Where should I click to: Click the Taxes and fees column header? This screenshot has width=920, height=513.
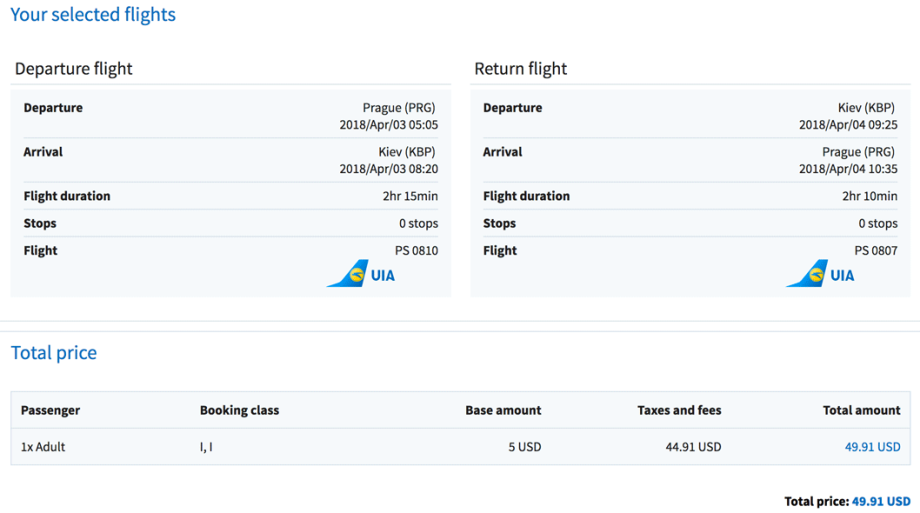pos(679,410)
